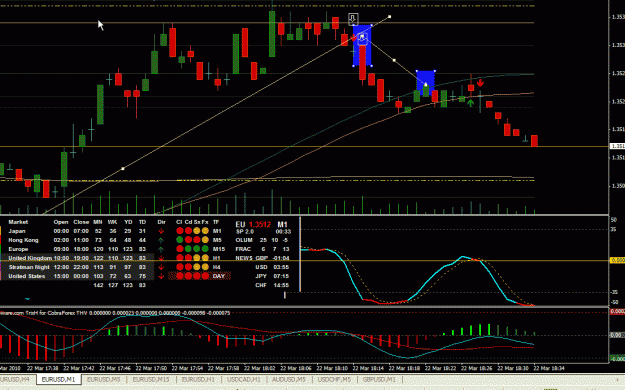Select the active EURUSD,M1 tab
The height and width of the screenshot is (390, 625).
(x=58, y=379)
